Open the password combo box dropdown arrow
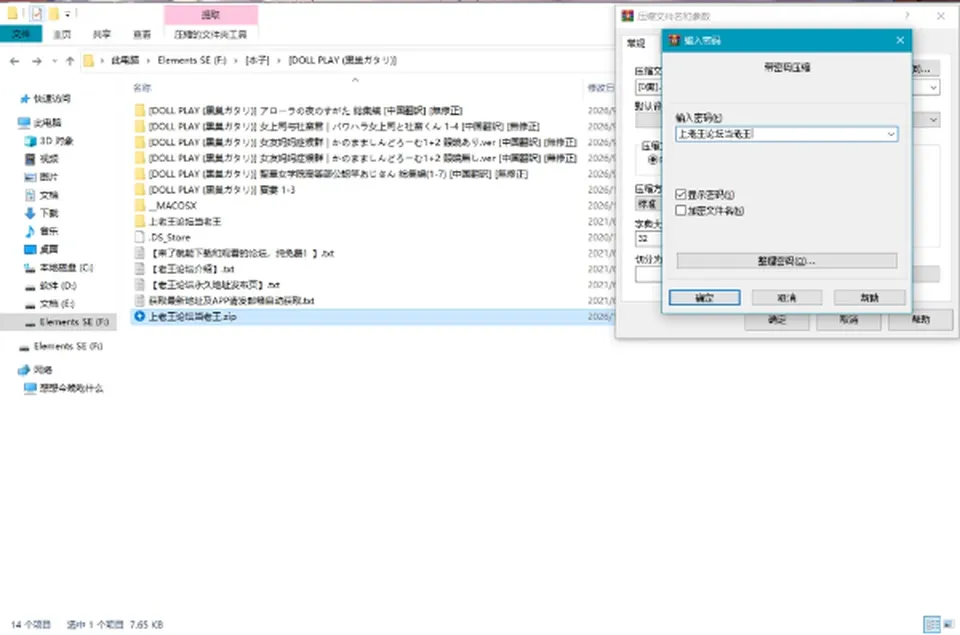 click(891, 134)
